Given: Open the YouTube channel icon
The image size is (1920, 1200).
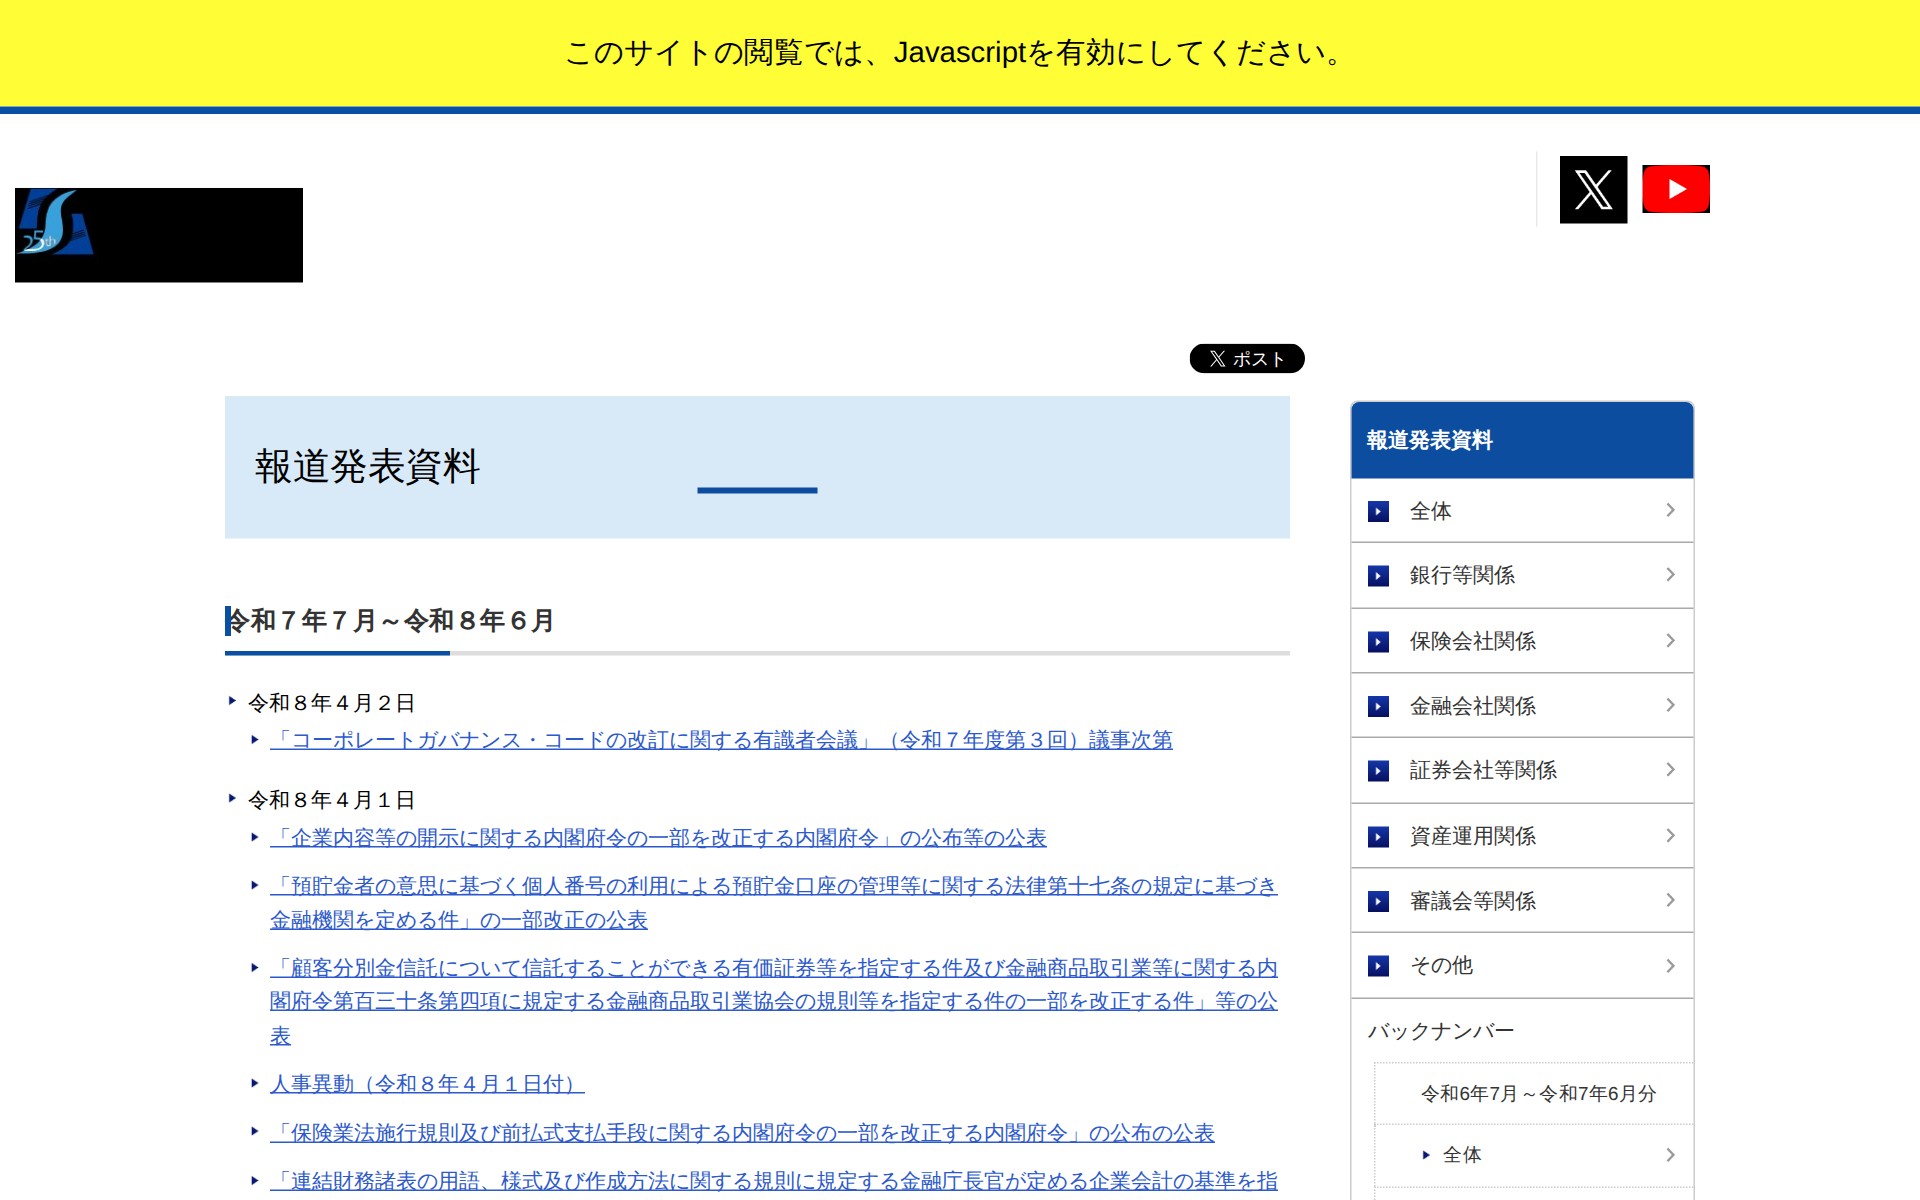Looking at the screenshot, I should [x=1676, y=188].
